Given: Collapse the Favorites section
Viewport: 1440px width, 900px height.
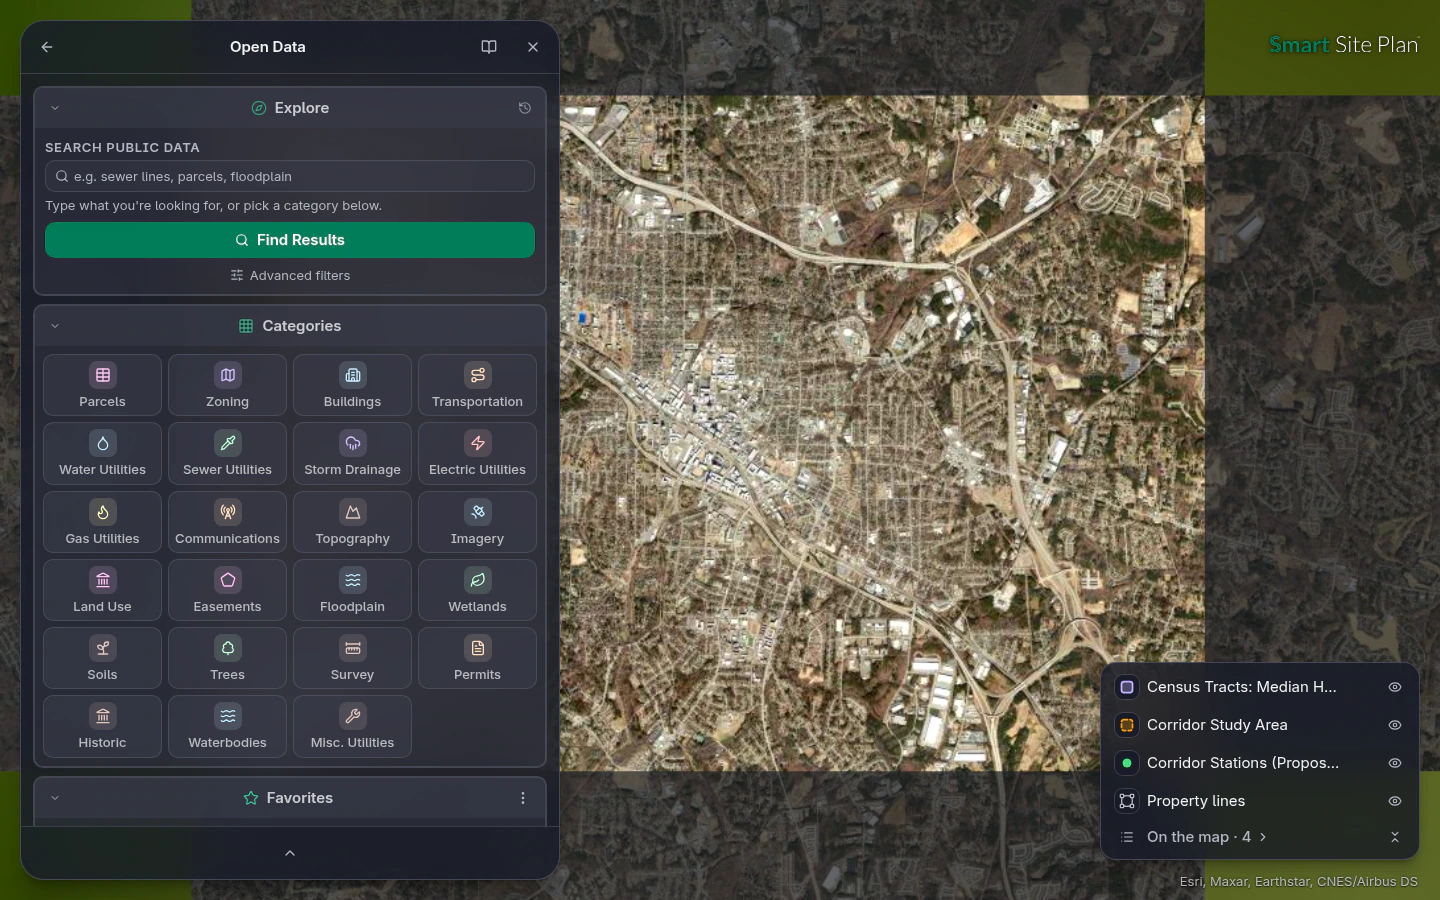Looking at the screenshot, I should (x=55, y=798).
